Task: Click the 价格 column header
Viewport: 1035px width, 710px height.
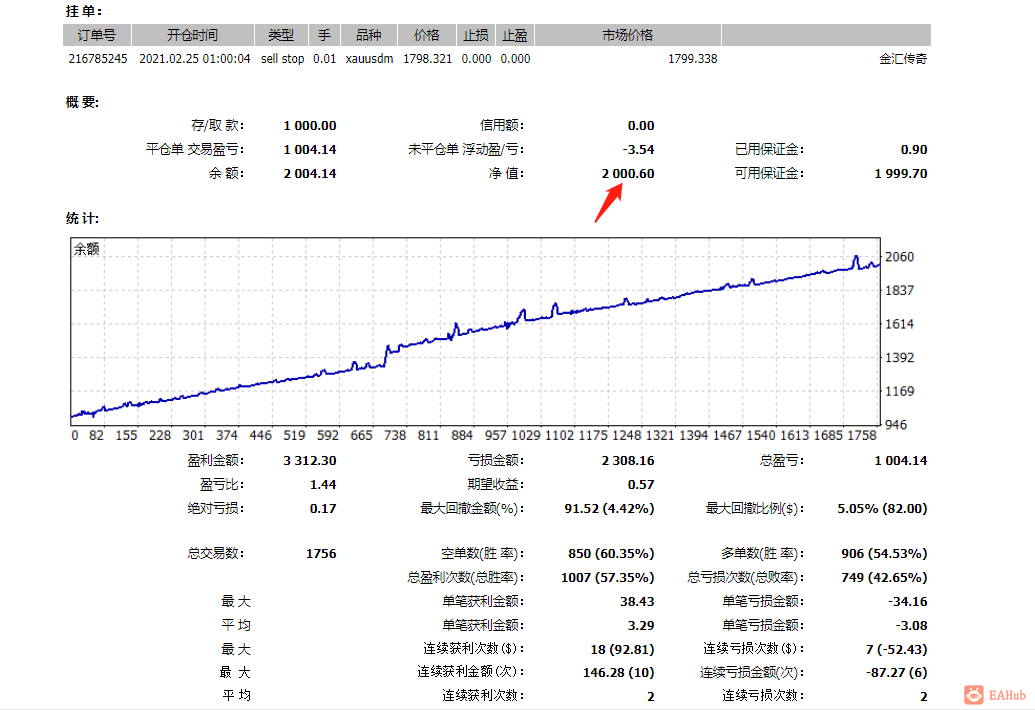Action: tap(426, 35)
